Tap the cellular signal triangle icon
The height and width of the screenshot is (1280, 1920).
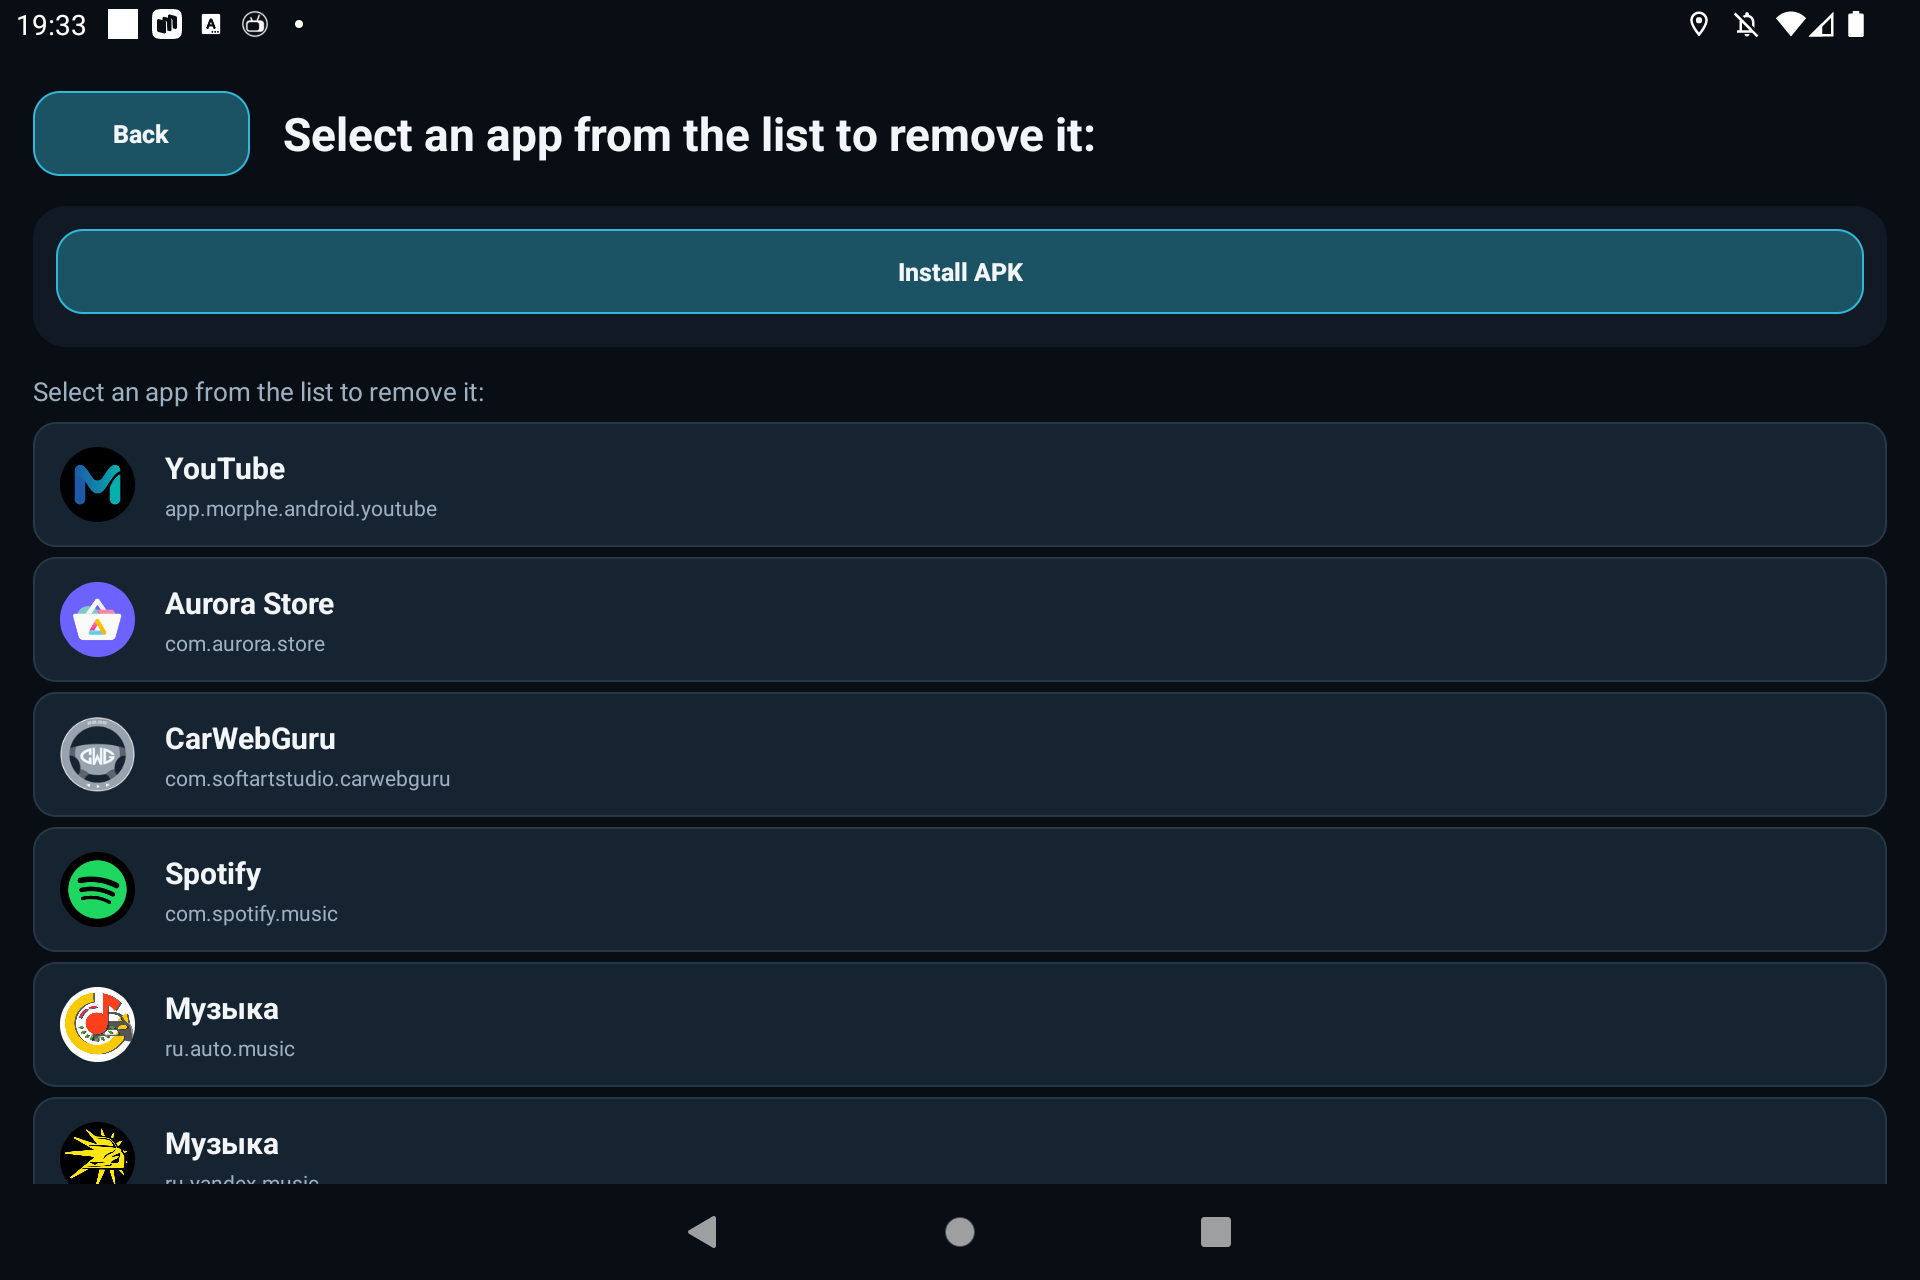[x=1822, y=24]
